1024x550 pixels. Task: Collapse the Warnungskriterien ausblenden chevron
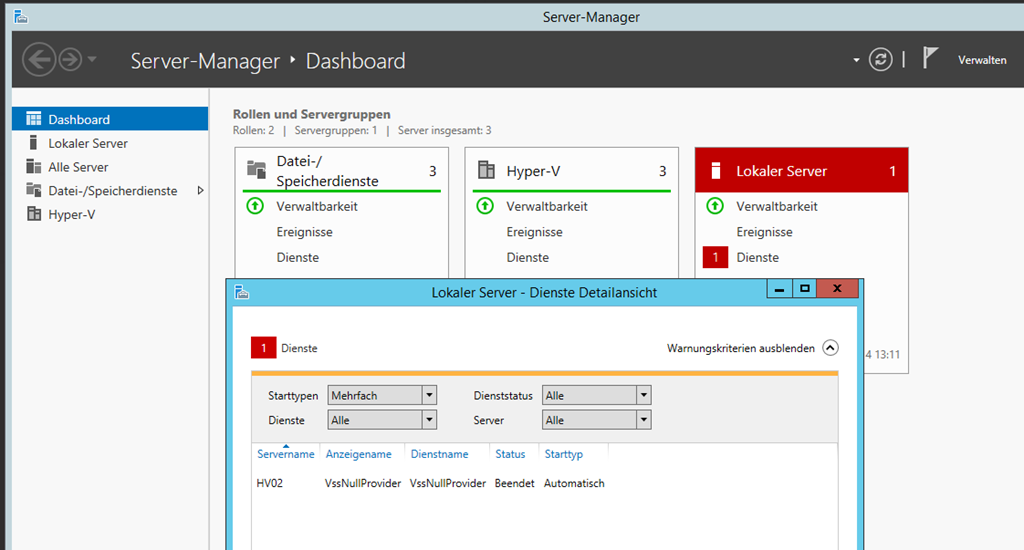coord(830,348)
